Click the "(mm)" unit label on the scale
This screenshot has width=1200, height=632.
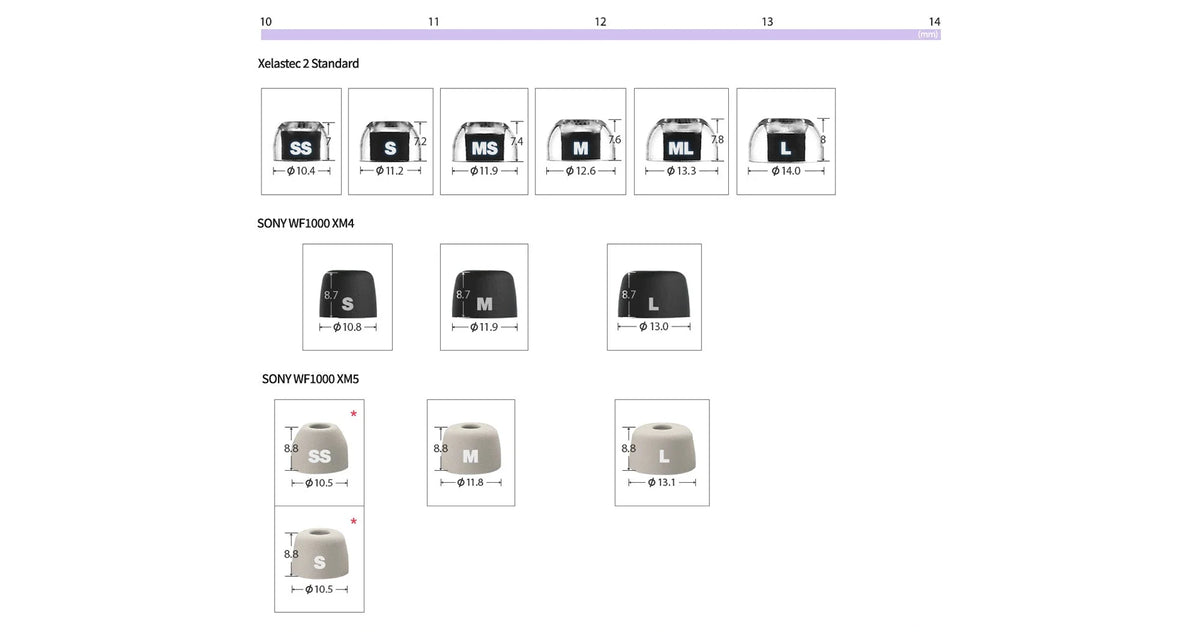tap(928, 34)
